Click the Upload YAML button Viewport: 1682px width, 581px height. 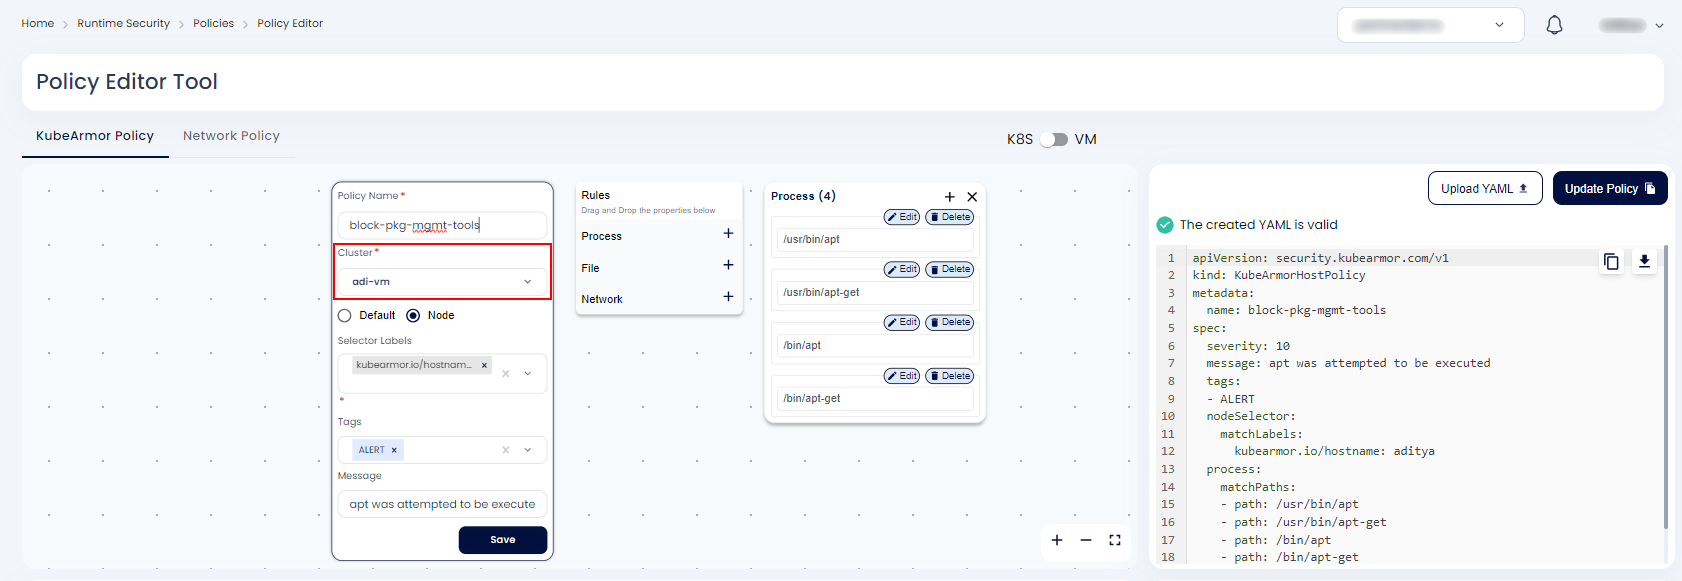click(x=1485, y=188)
